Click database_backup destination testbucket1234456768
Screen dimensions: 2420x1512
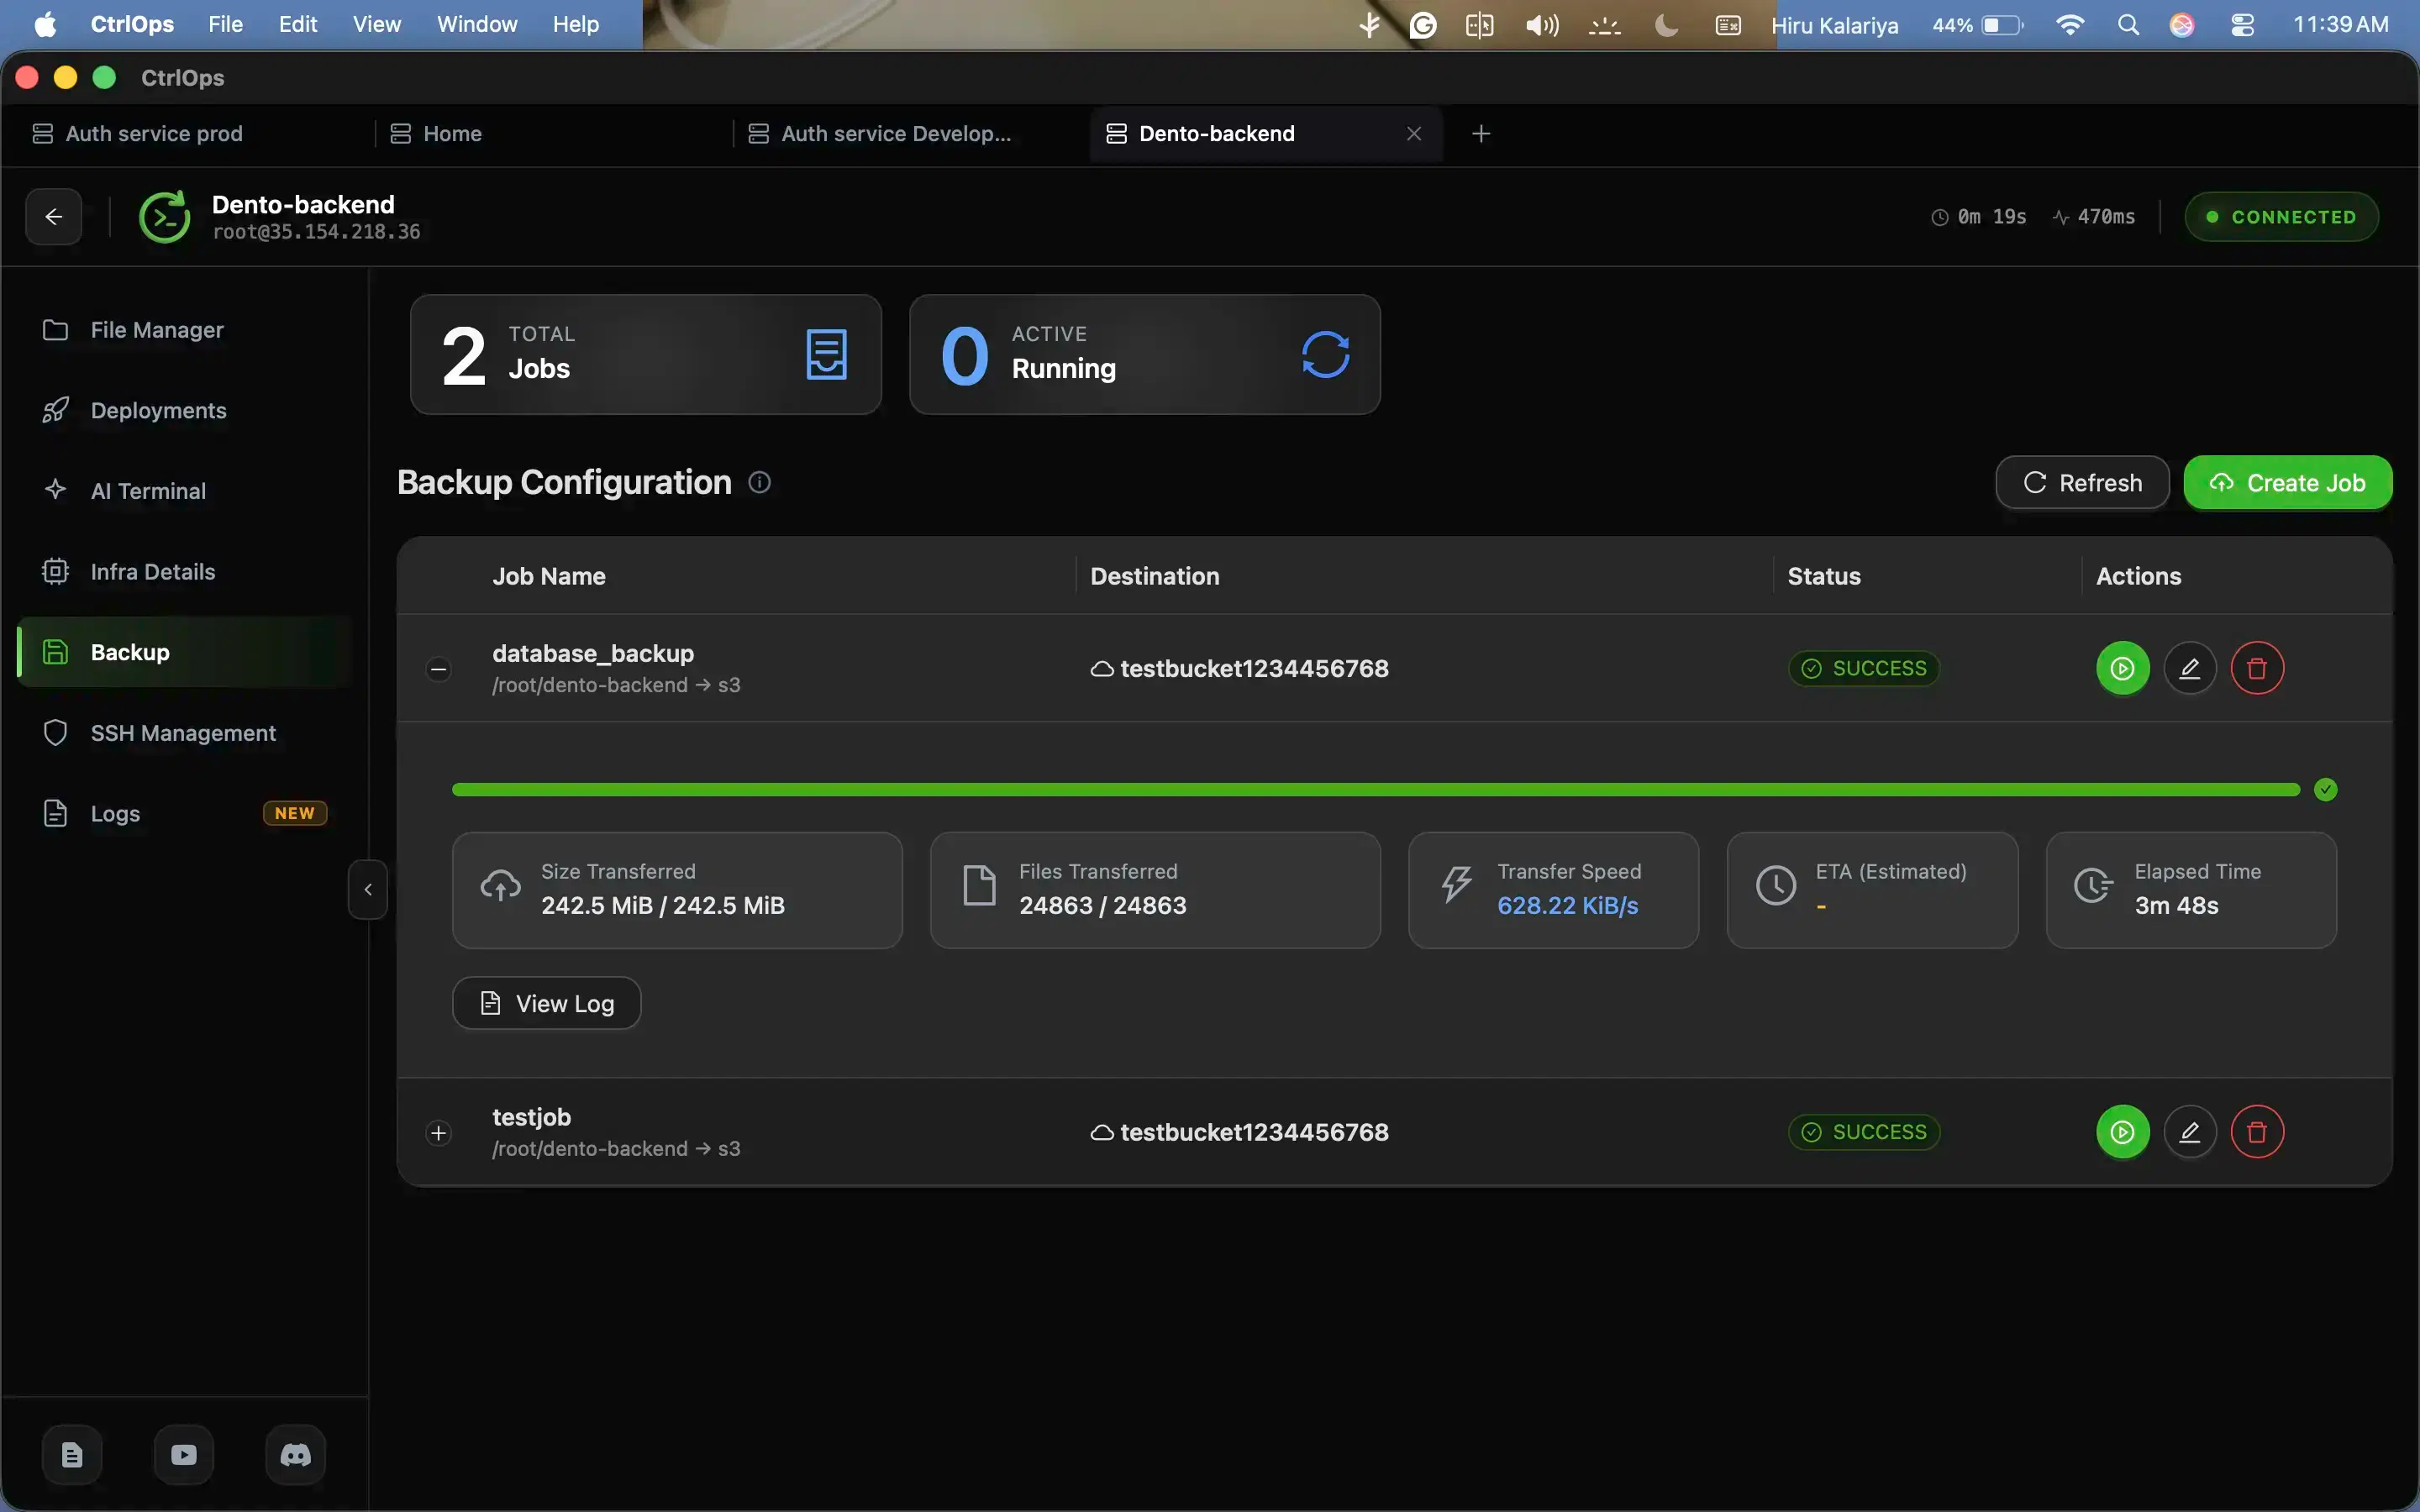(x=1240, y=668)
